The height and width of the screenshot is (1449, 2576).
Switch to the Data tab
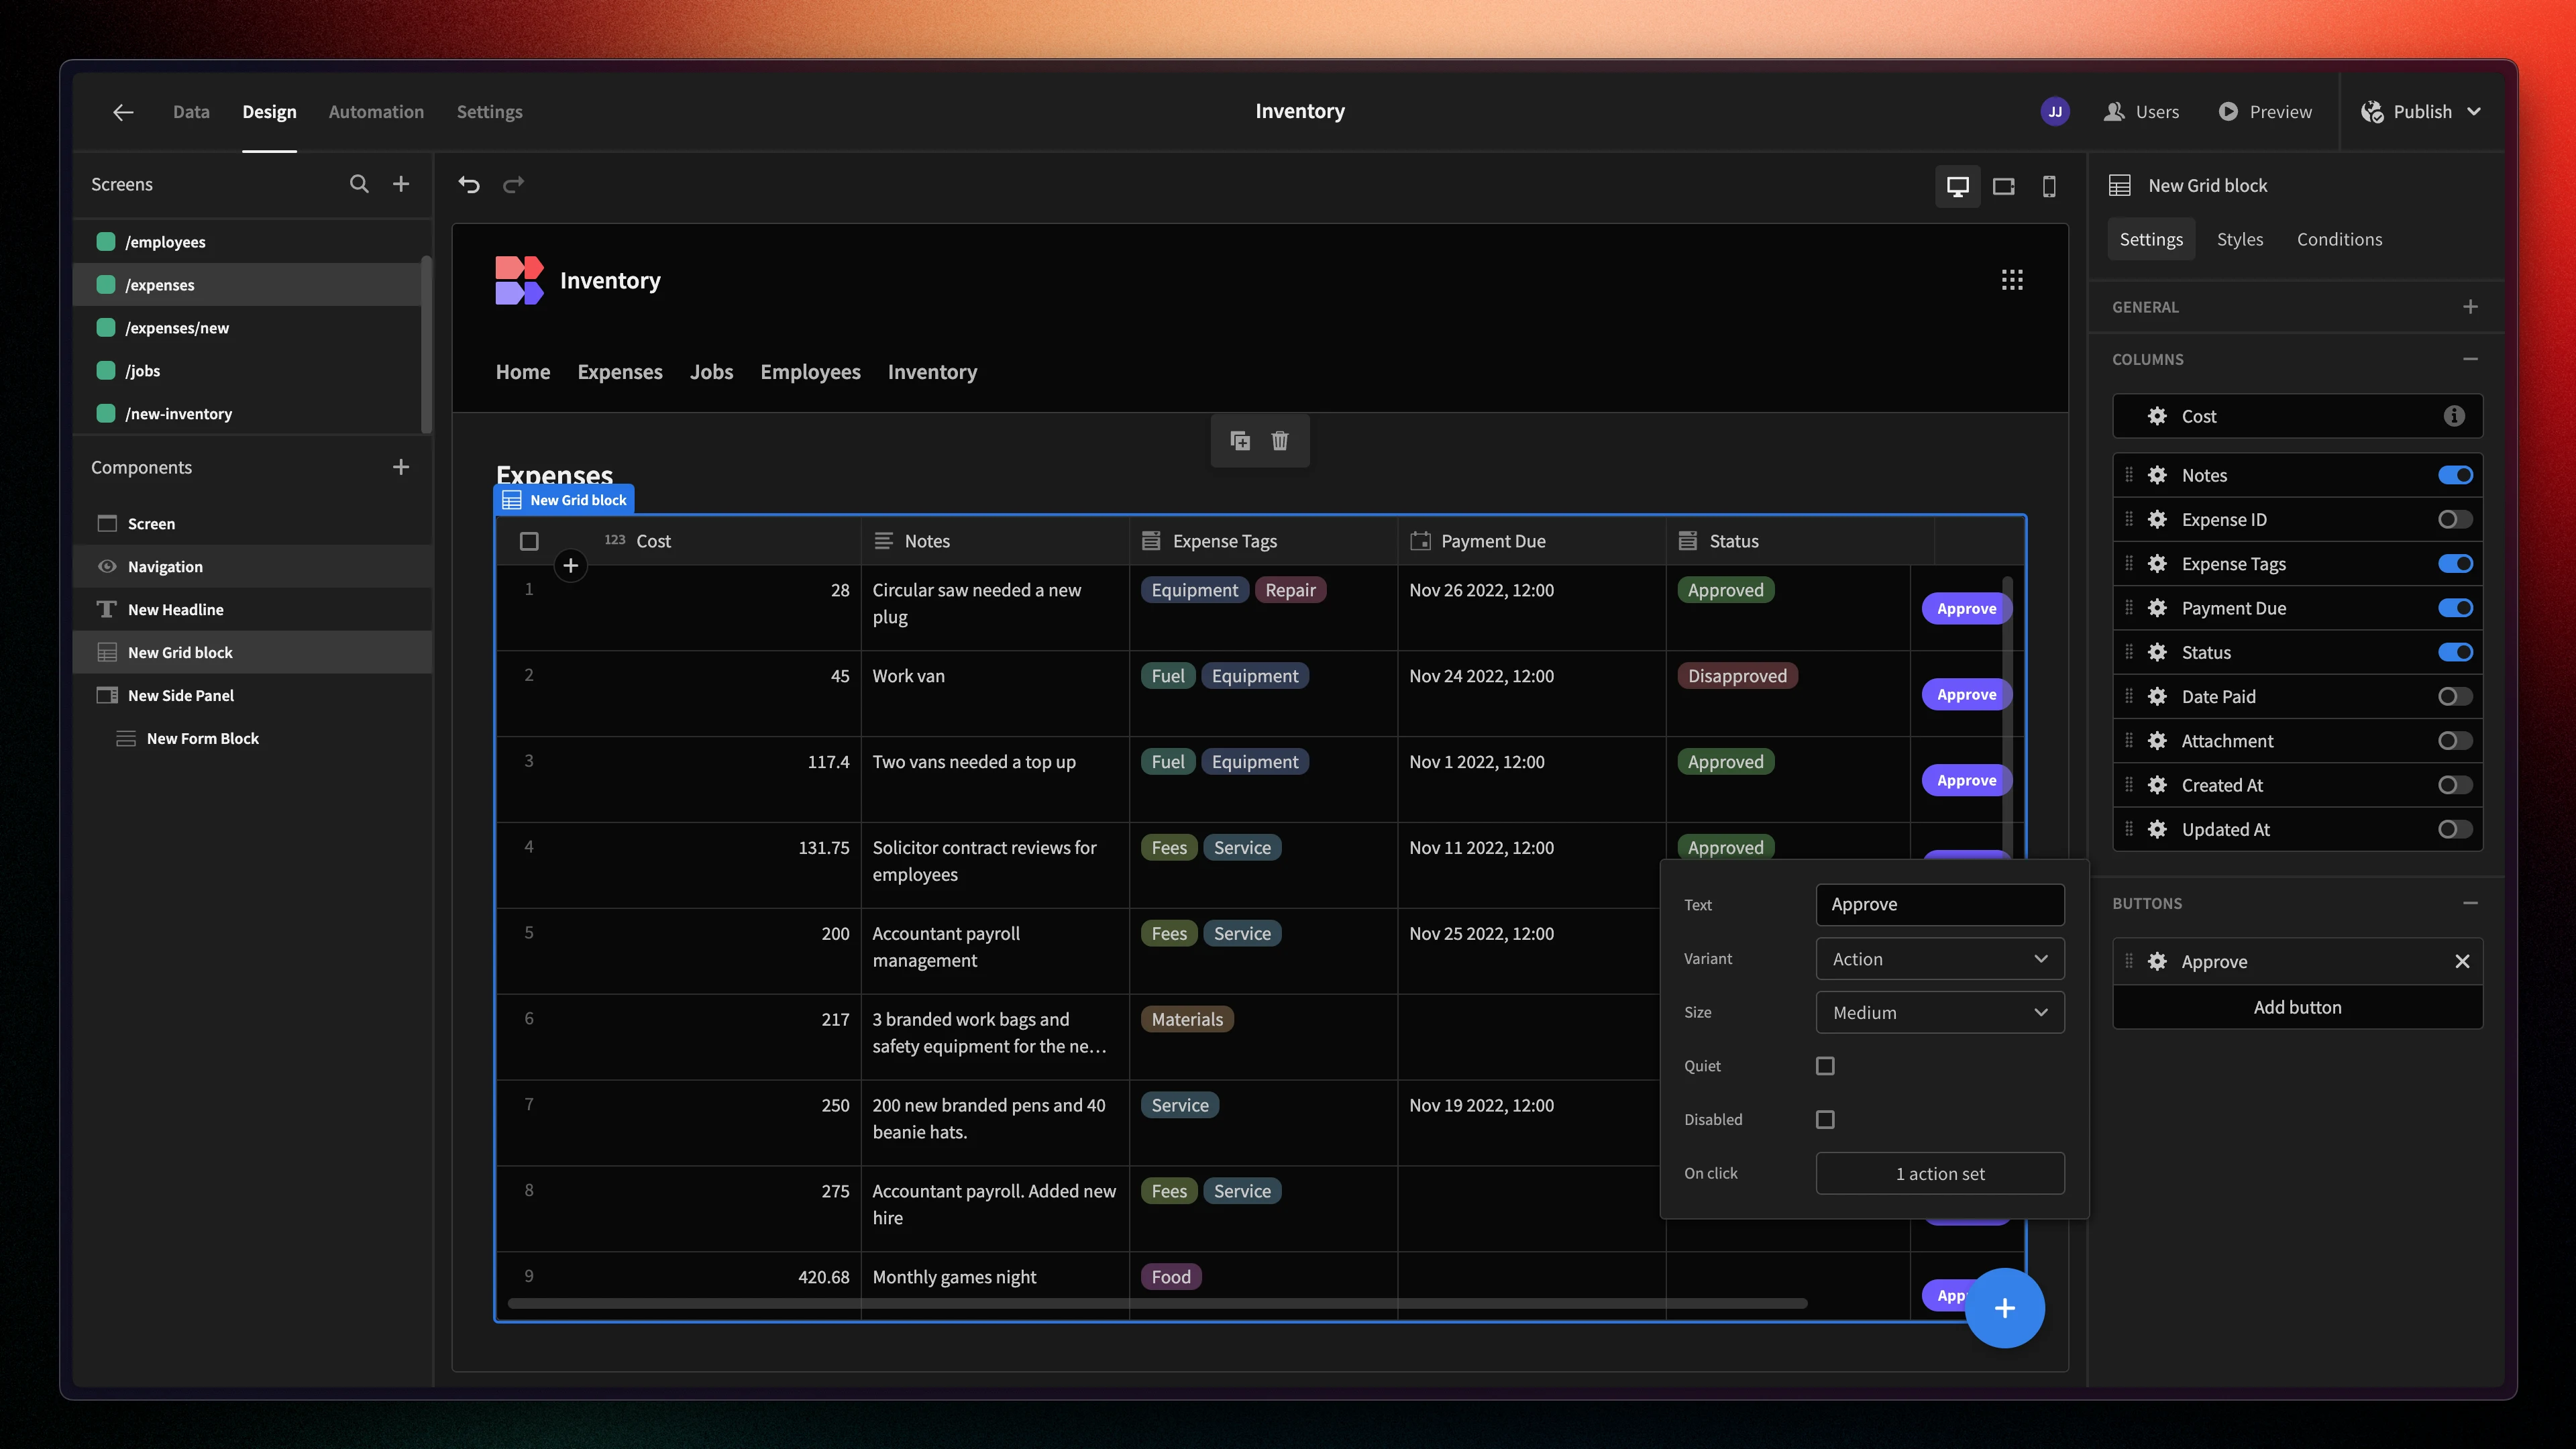(x=191, y=112)
